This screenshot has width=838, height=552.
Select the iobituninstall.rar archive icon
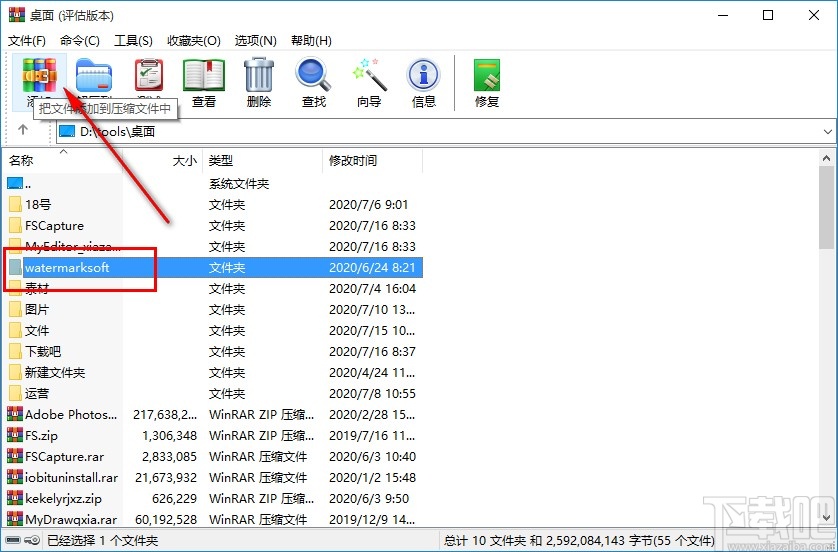tap(15, 477)
